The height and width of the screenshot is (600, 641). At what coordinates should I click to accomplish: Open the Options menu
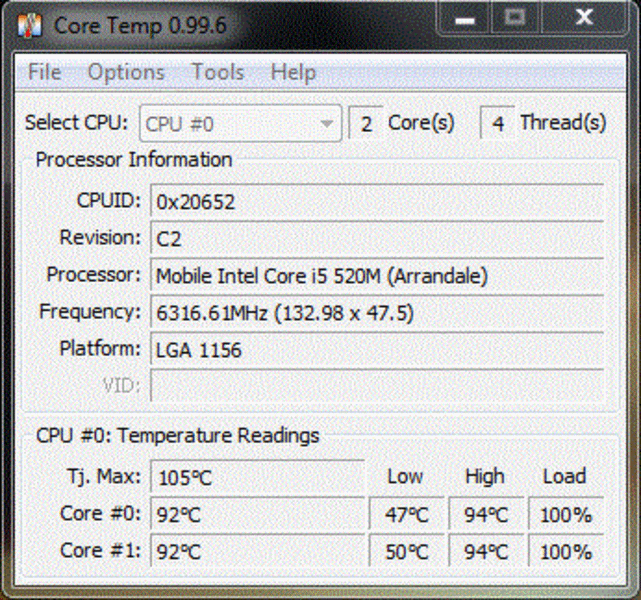[x=126, y=72]
